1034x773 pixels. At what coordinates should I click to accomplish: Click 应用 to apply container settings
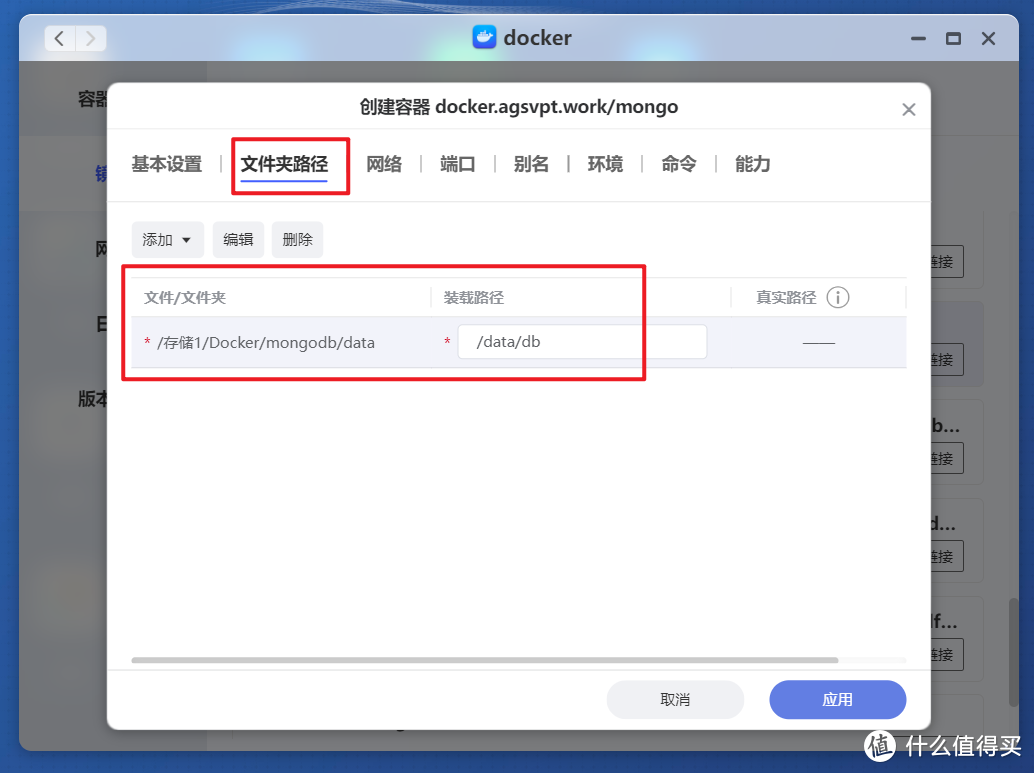tap(837, 699)
